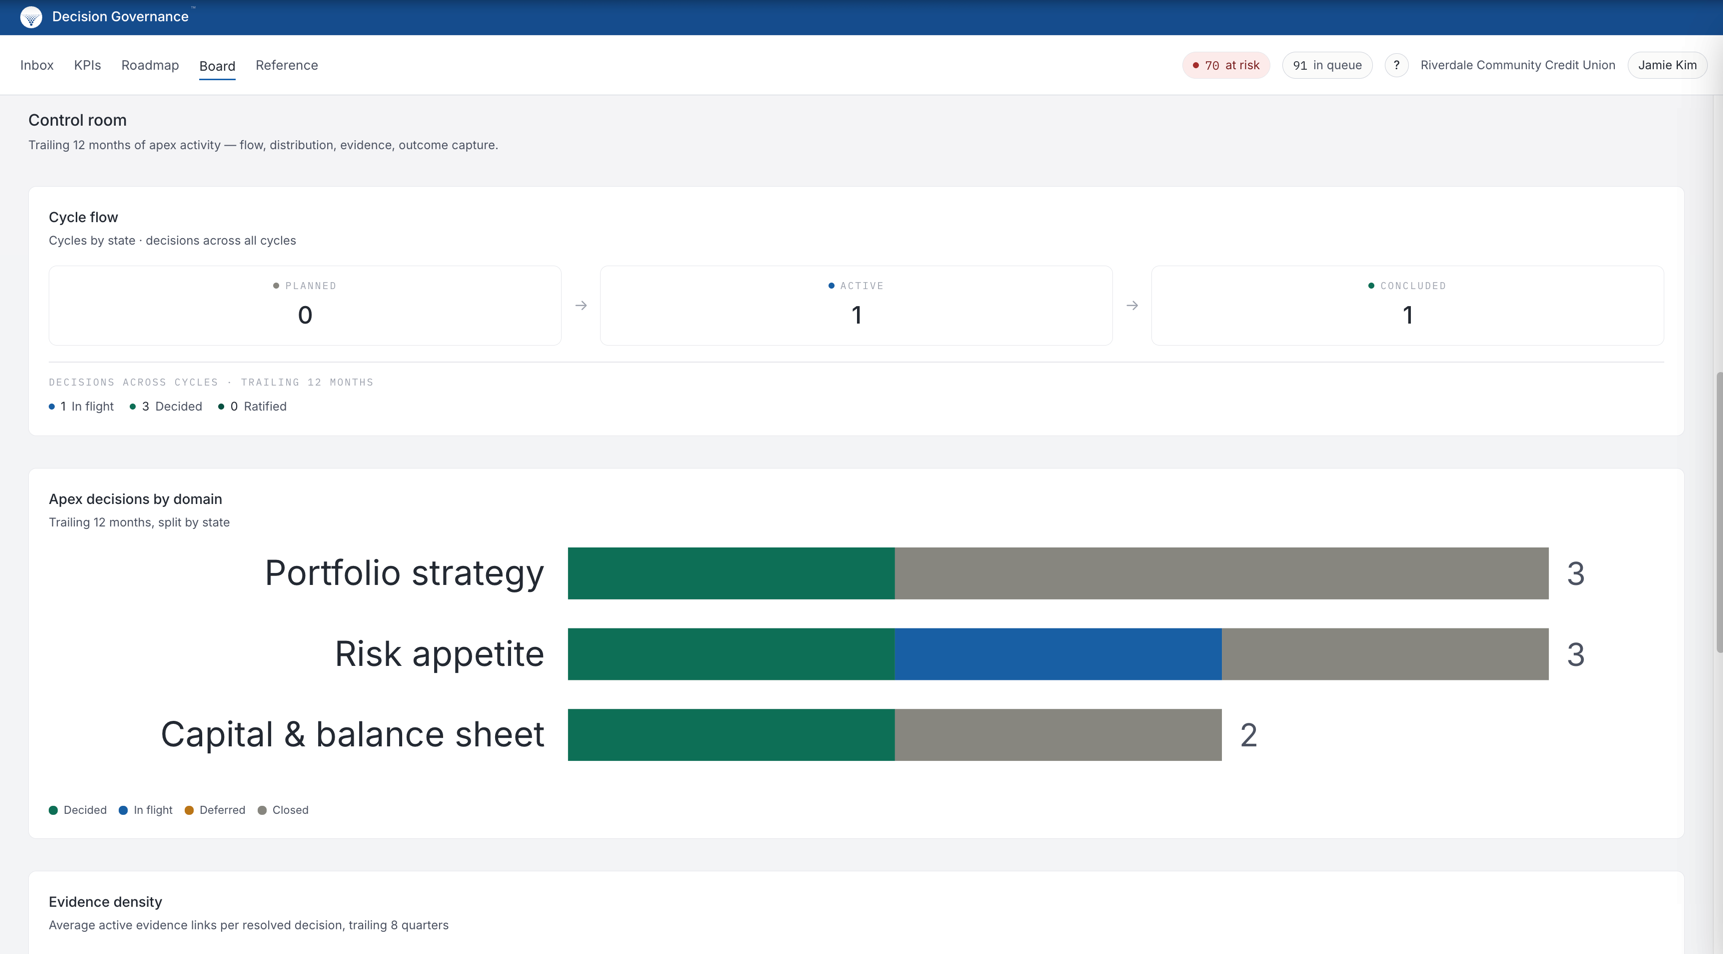Click Risk appetite gray Closed bar segment
The height and width of the screenshot is (954, 1723).
click(1385, 654)
